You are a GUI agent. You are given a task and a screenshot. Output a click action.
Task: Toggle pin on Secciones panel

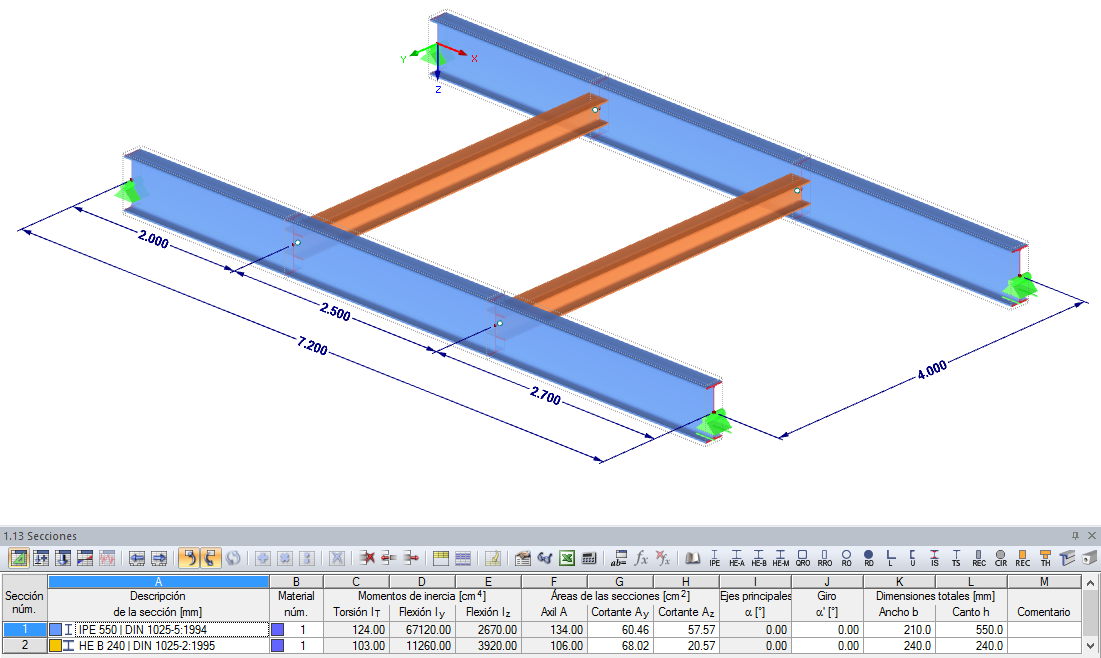coord(1075,536)
